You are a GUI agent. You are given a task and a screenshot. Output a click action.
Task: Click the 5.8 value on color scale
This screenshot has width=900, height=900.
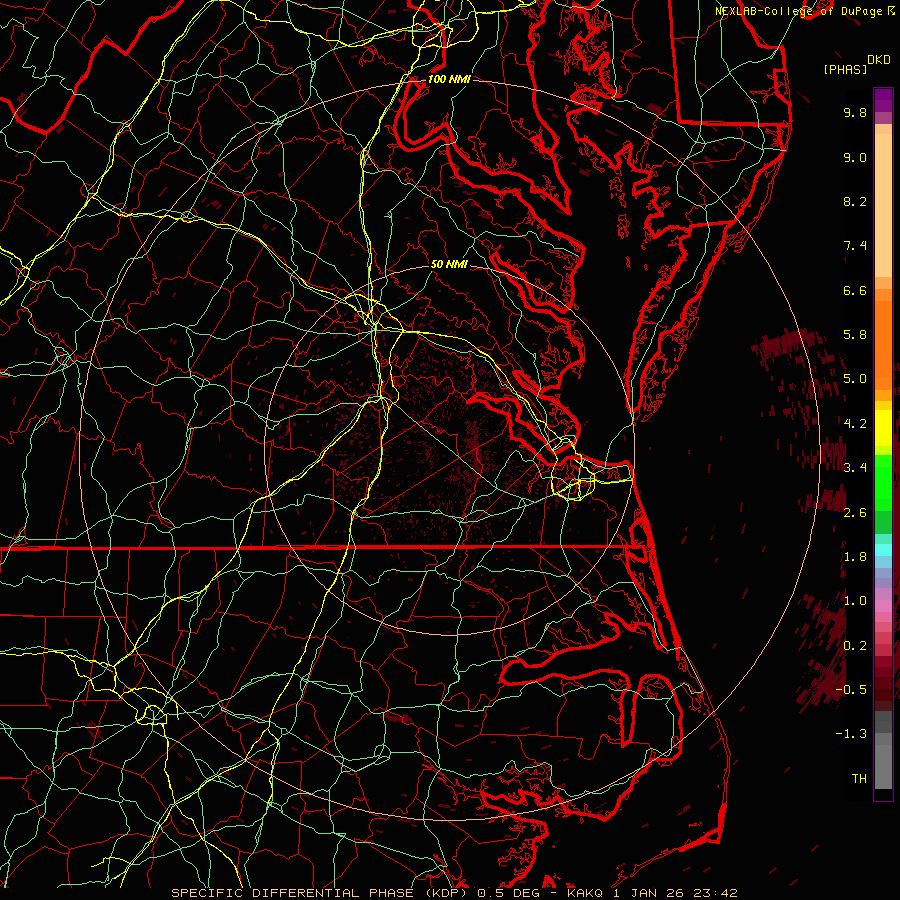(x=855, y=335)
